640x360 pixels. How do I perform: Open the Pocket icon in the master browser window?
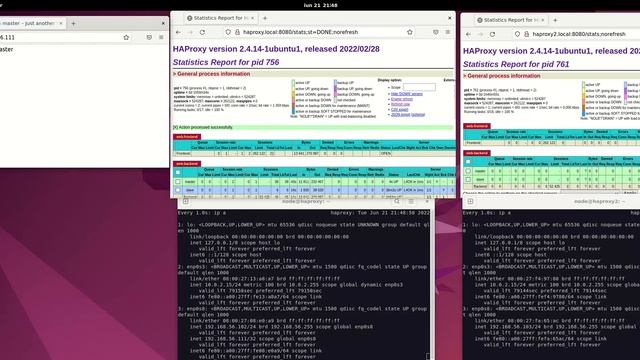[149, 37]
